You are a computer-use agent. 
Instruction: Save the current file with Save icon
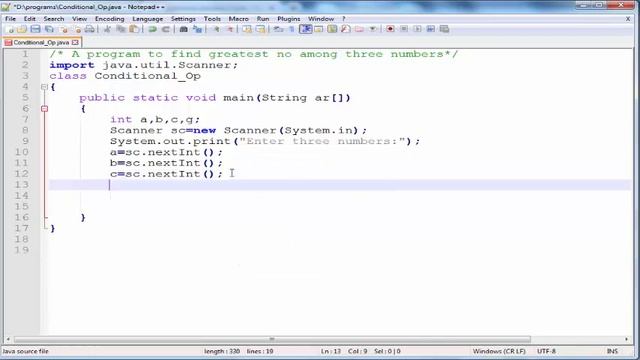coord(36,29)
